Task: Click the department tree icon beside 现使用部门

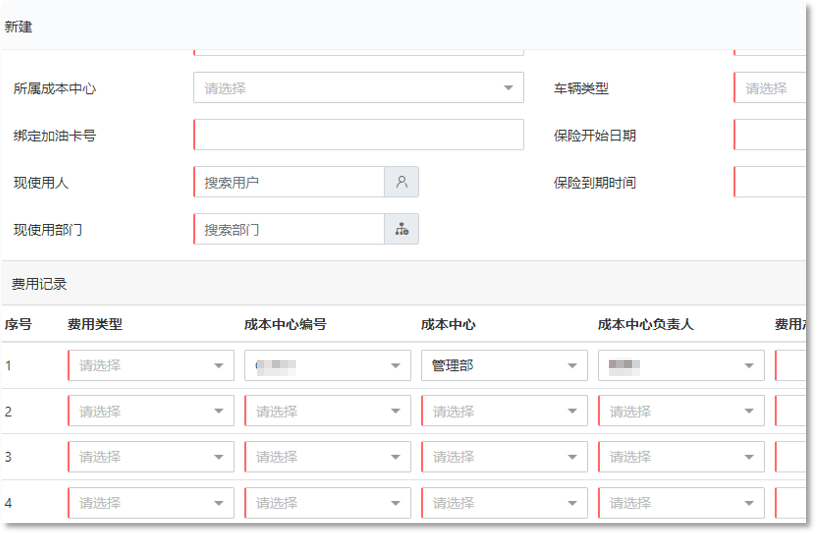Action: (x=401, y=229)
